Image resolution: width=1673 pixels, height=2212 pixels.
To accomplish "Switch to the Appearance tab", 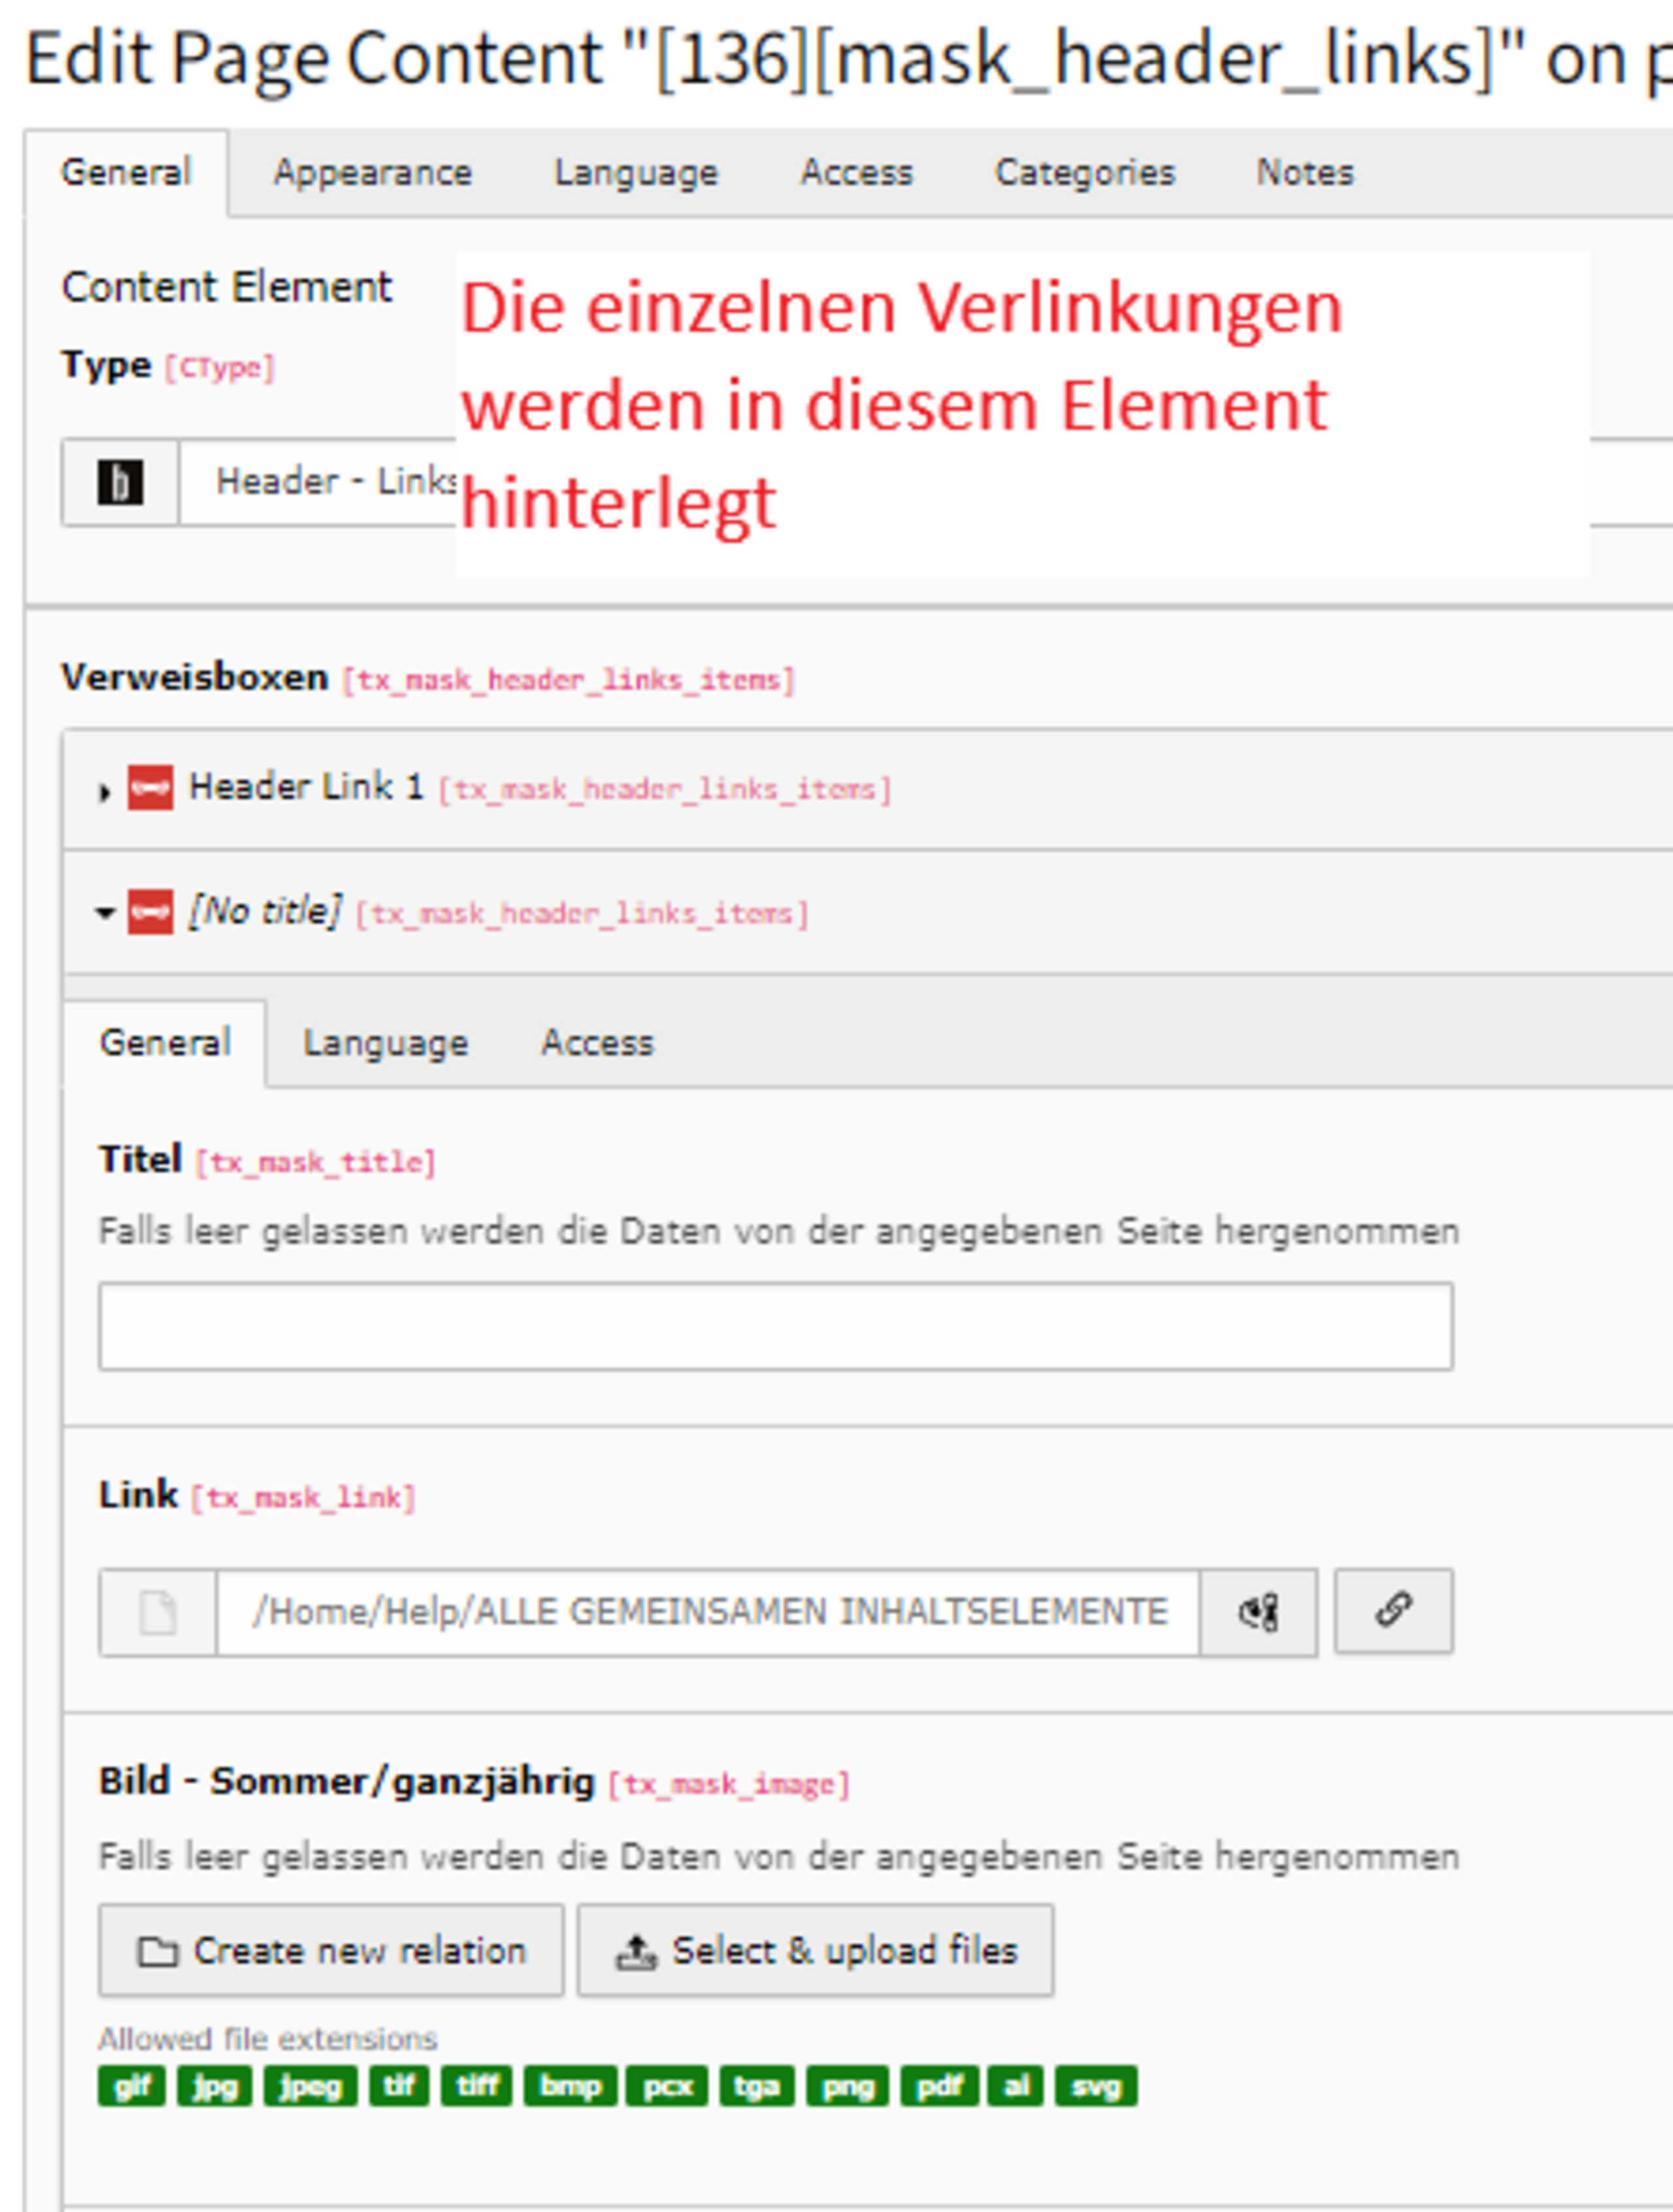I will (372, 173).
